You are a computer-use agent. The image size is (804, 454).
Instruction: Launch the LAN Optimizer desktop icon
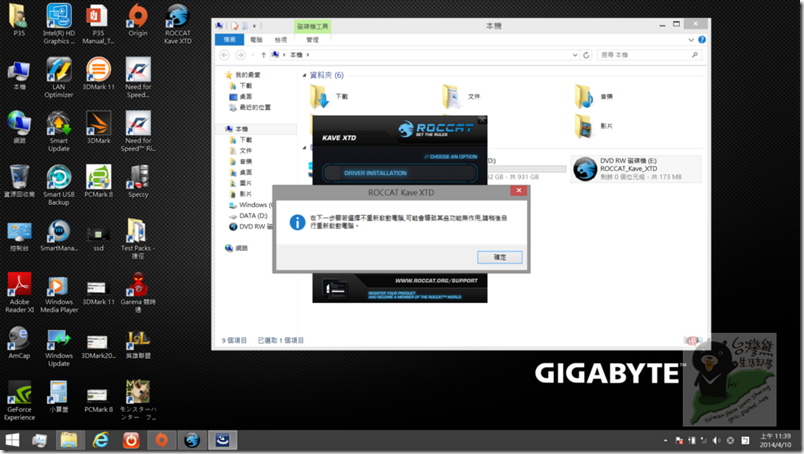(x=58, y=77)
